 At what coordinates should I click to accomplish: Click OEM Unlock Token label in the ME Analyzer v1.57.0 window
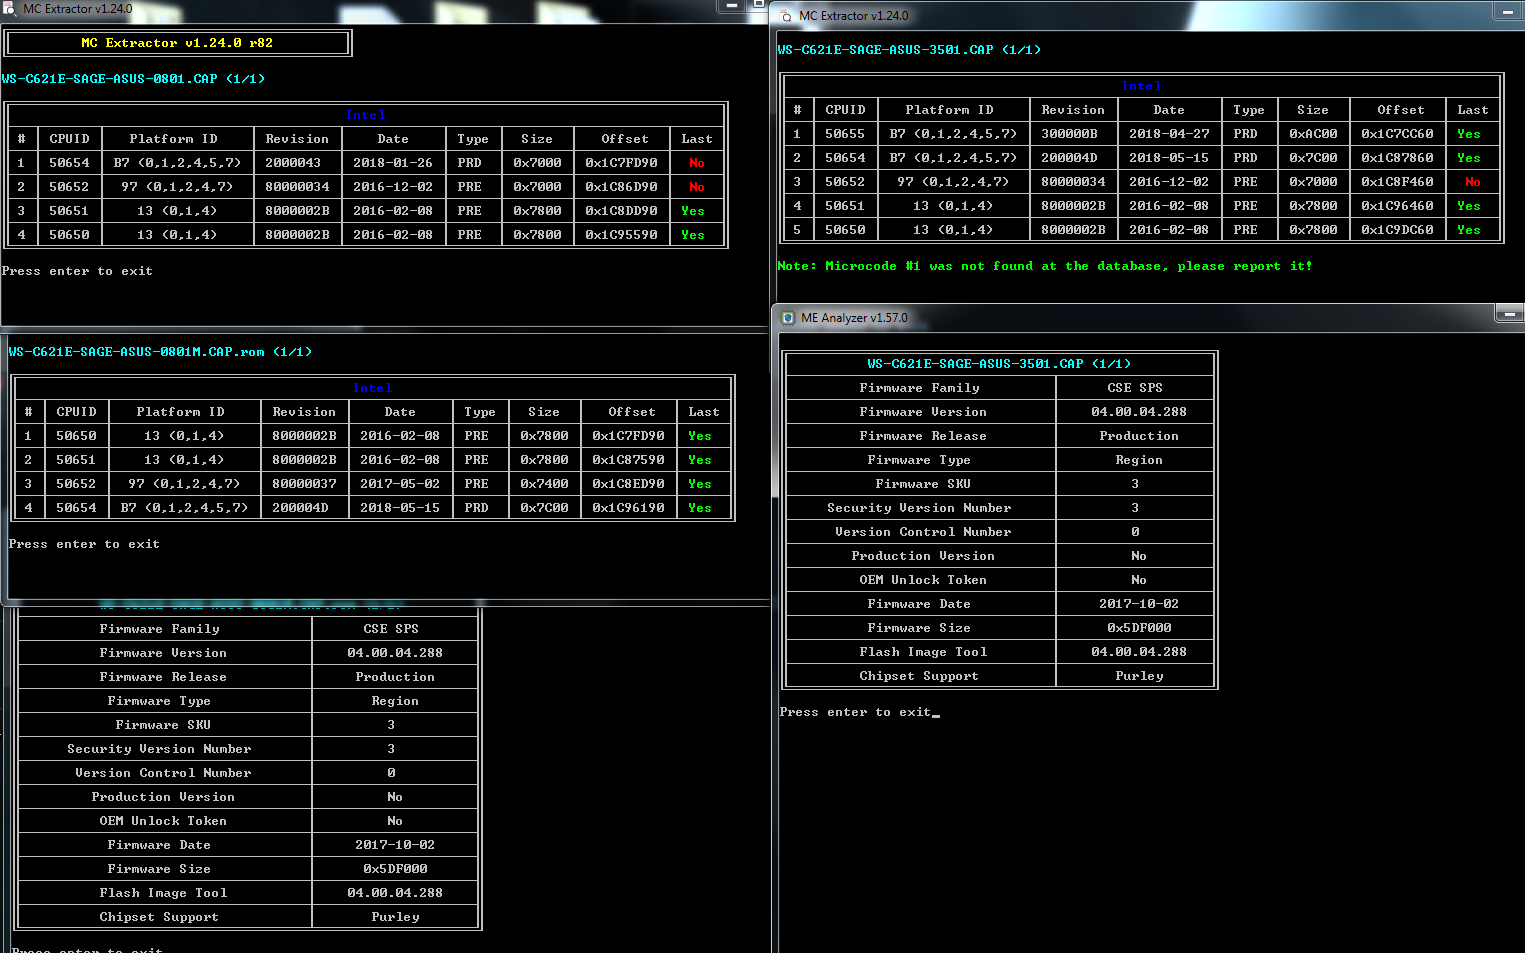tap(923, 580)
